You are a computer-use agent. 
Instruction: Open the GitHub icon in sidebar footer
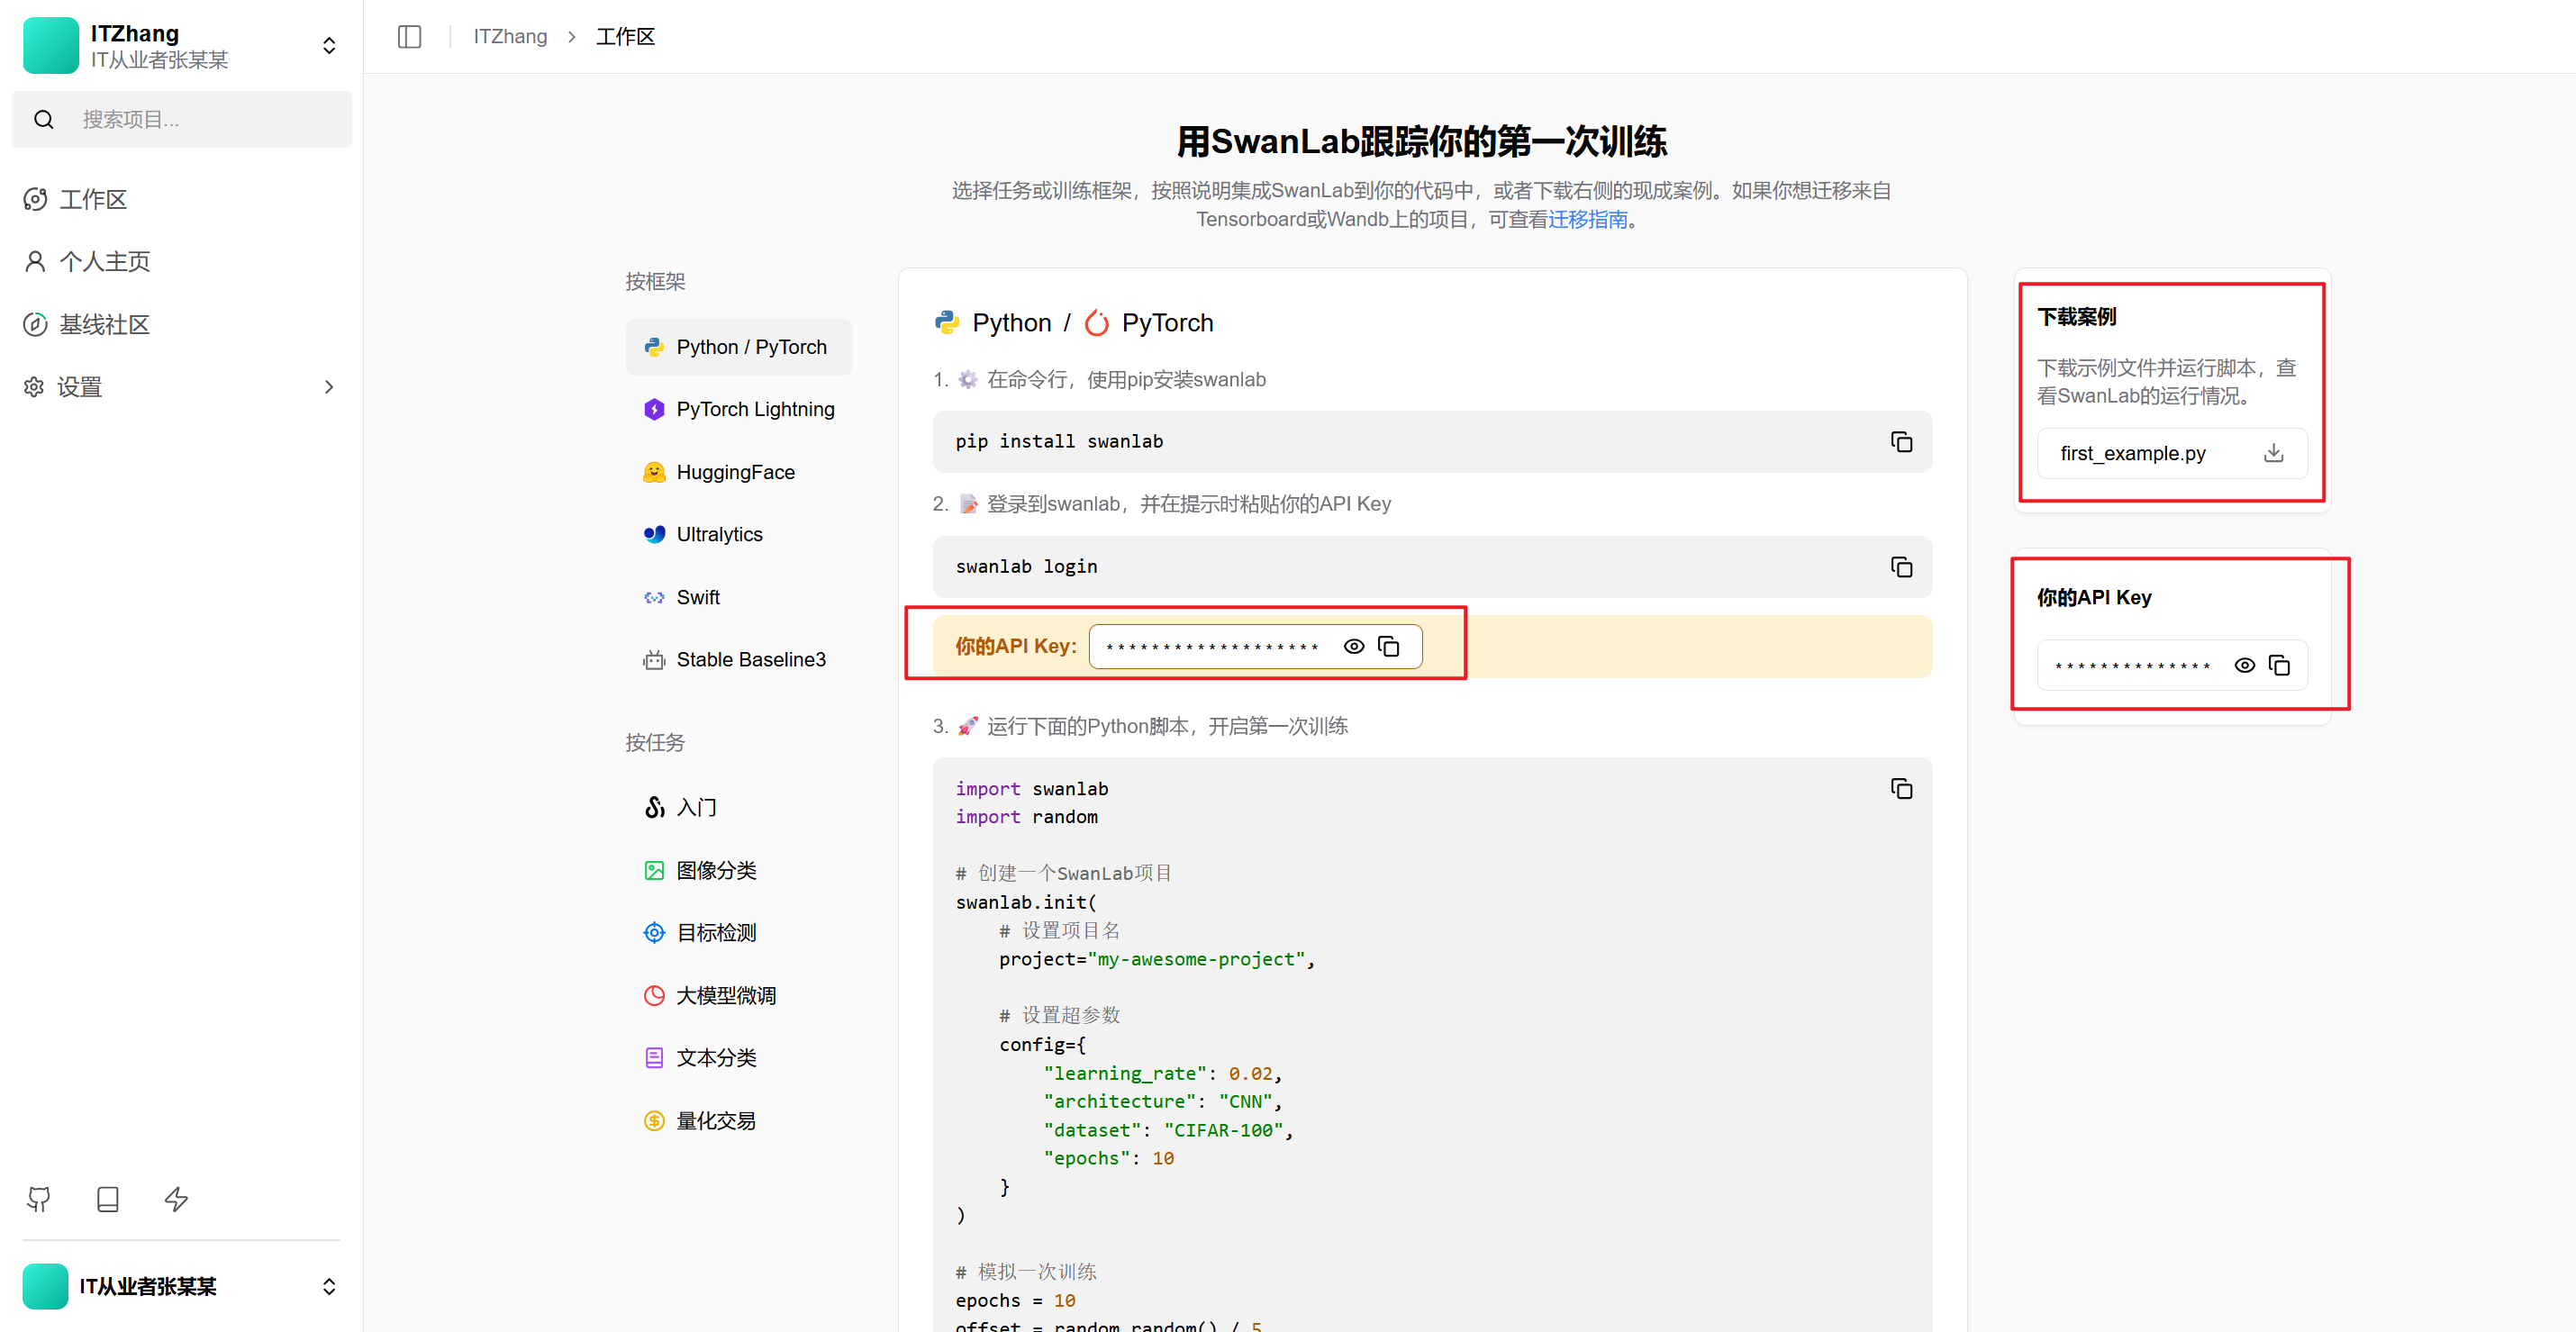pos(39,1199)
